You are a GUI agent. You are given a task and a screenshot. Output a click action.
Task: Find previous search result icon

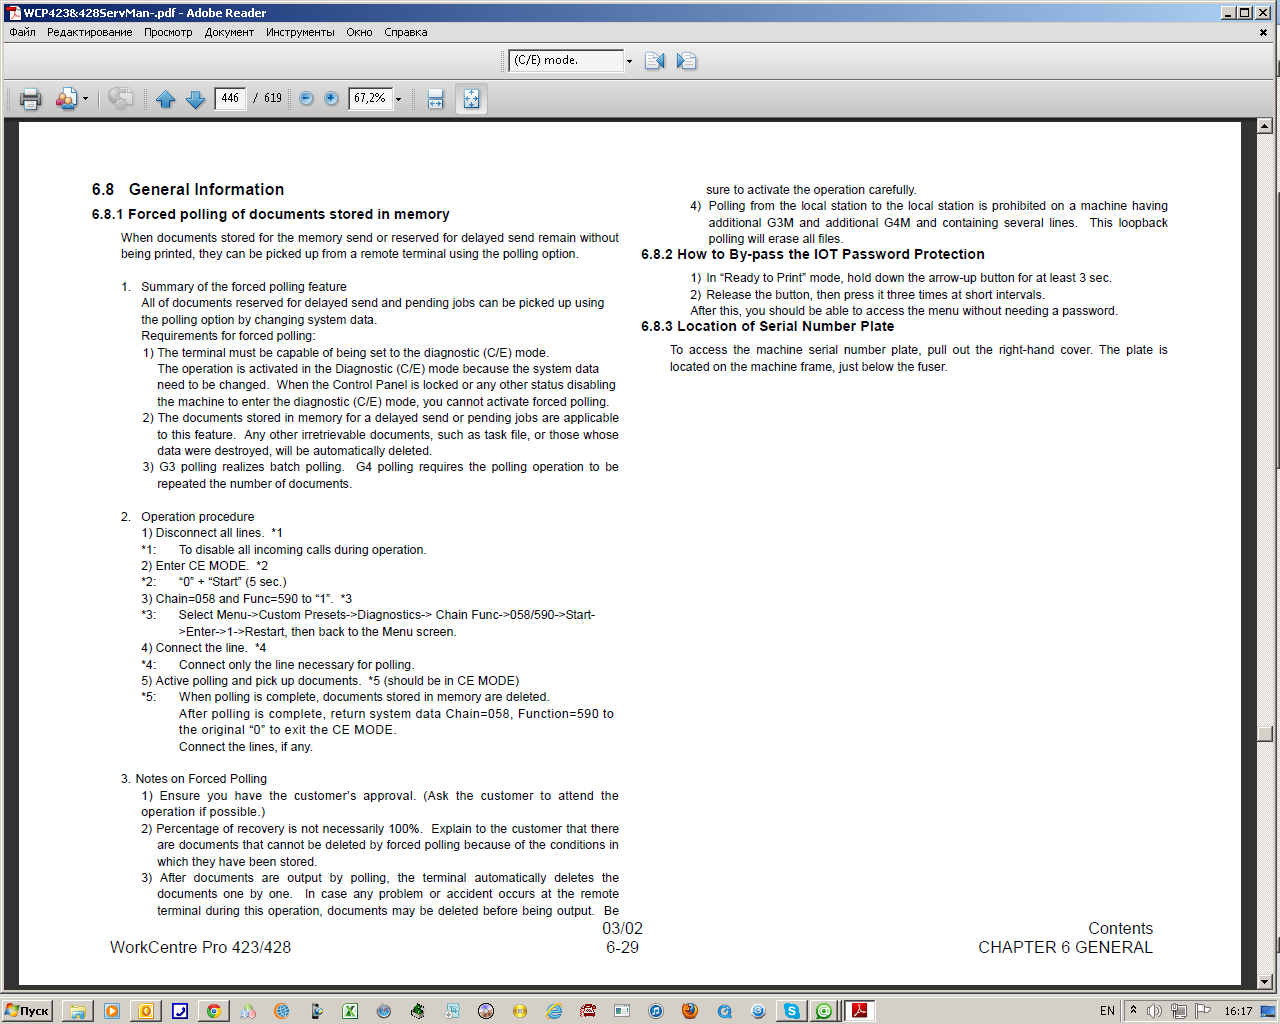(x=655, y=61)
